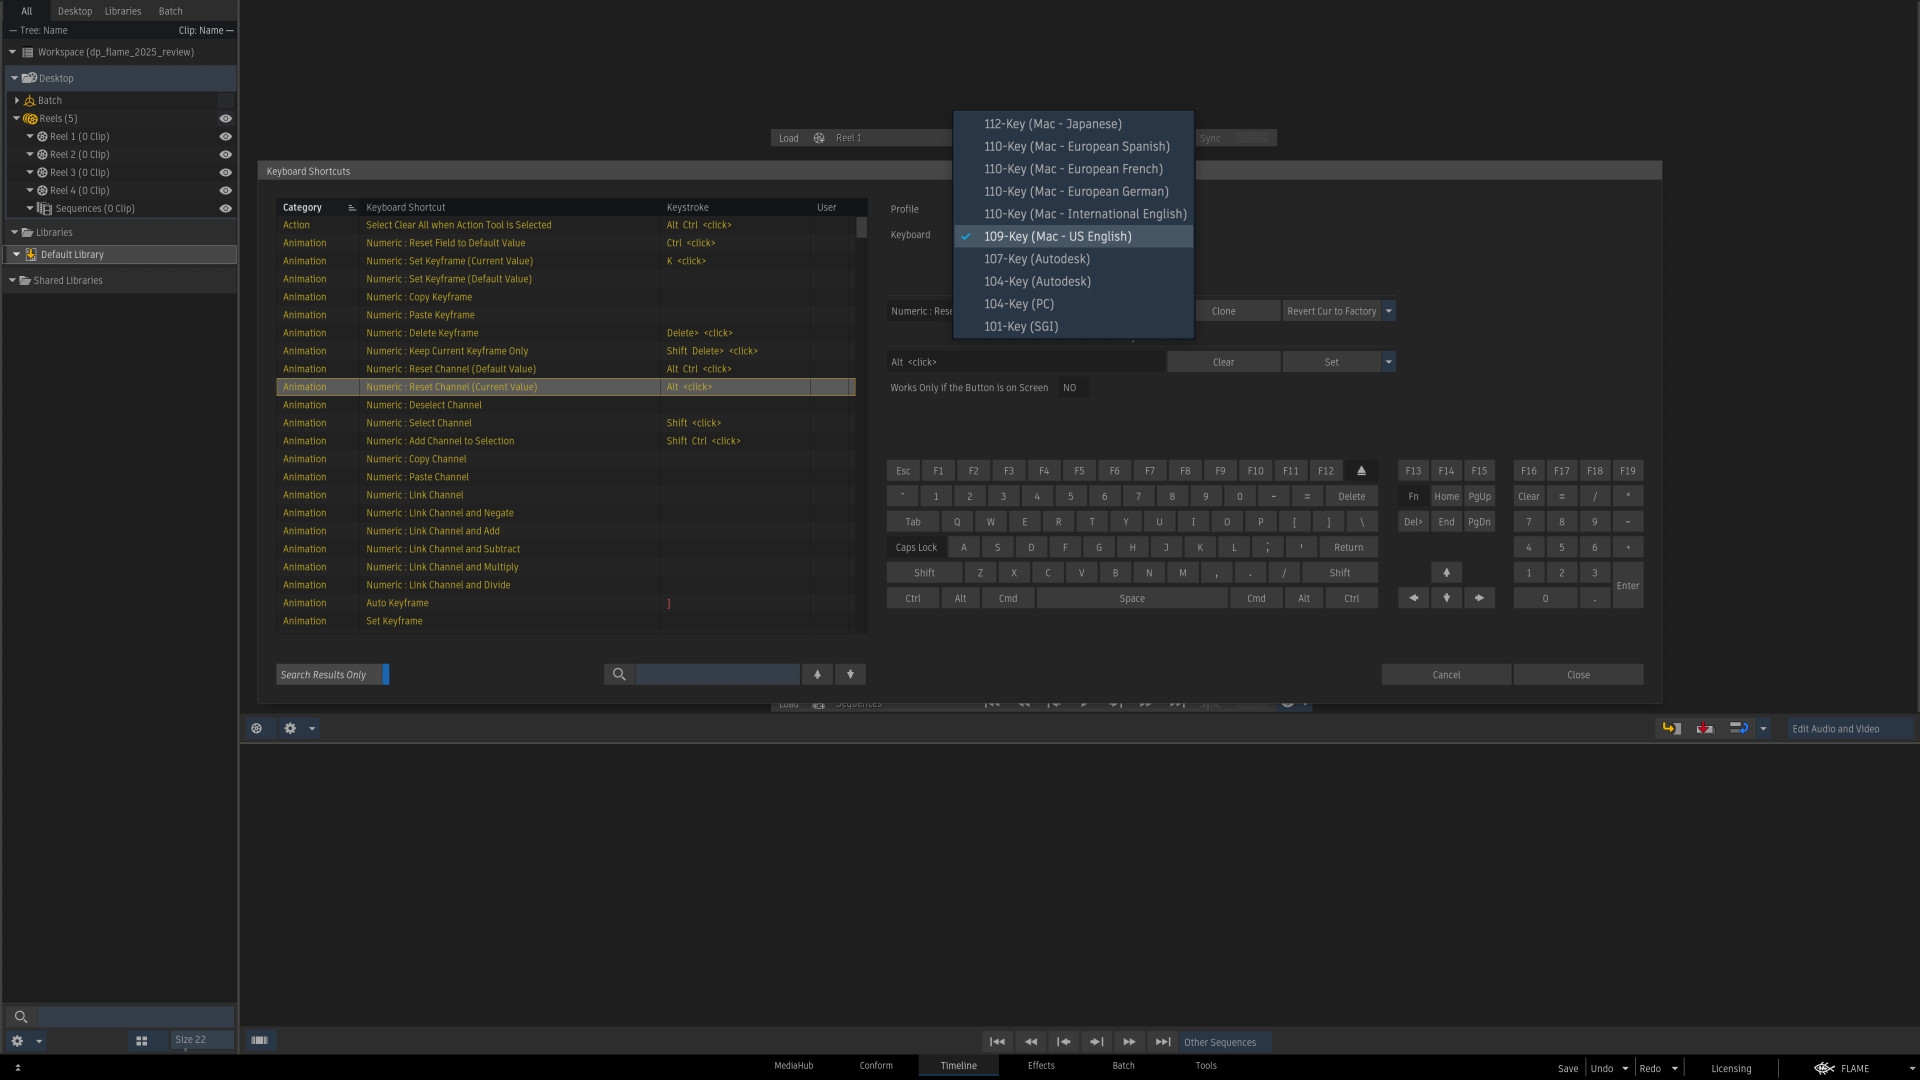Select the yellow Insert icon near Edit Audio and Video
The image size is (1920, 1080).
(1671, 728)
